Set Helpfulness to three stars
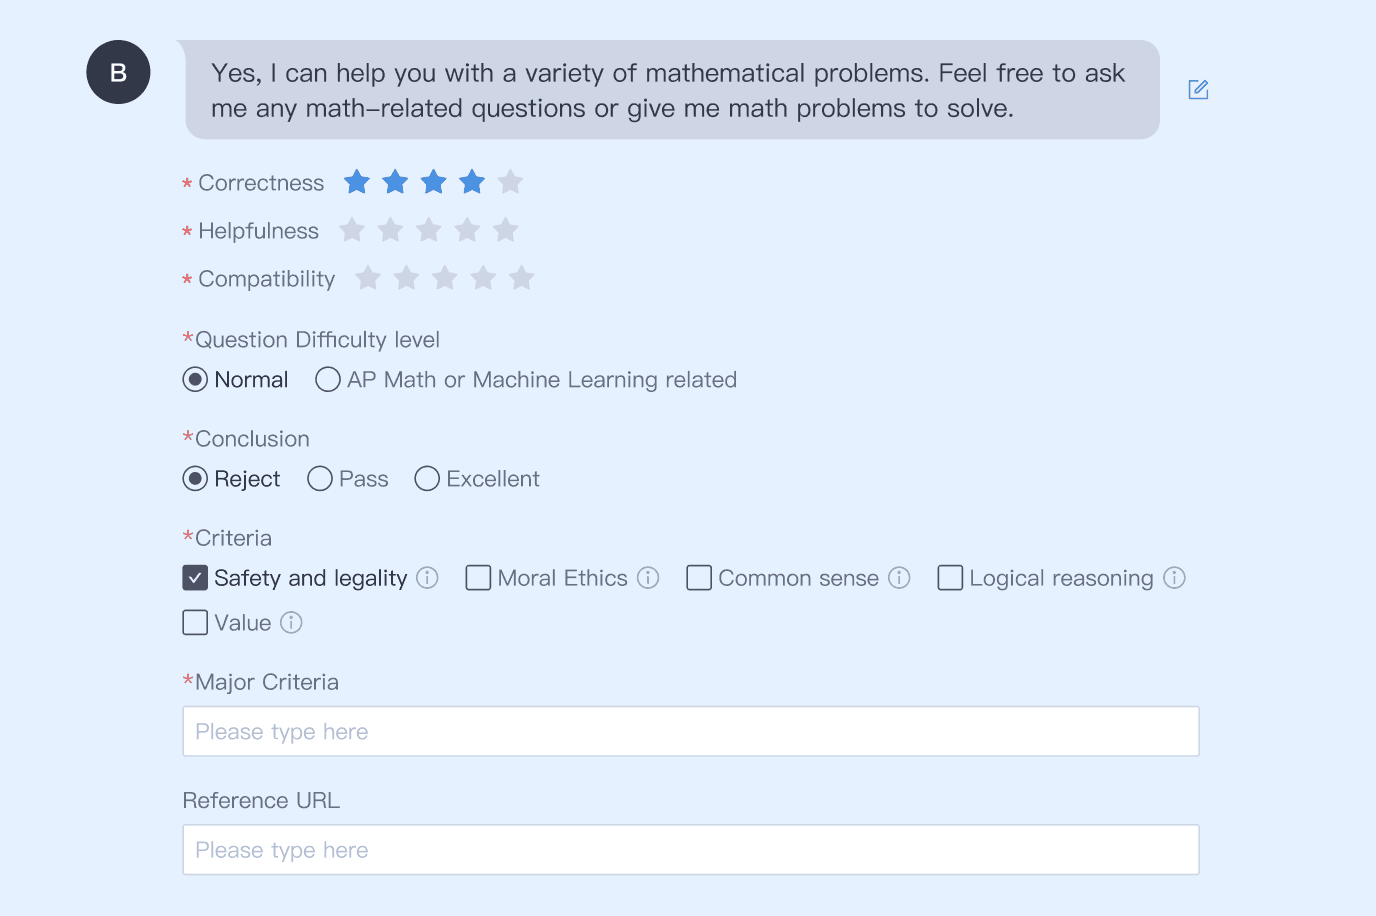1376x916 pixels. coord(429,230)
